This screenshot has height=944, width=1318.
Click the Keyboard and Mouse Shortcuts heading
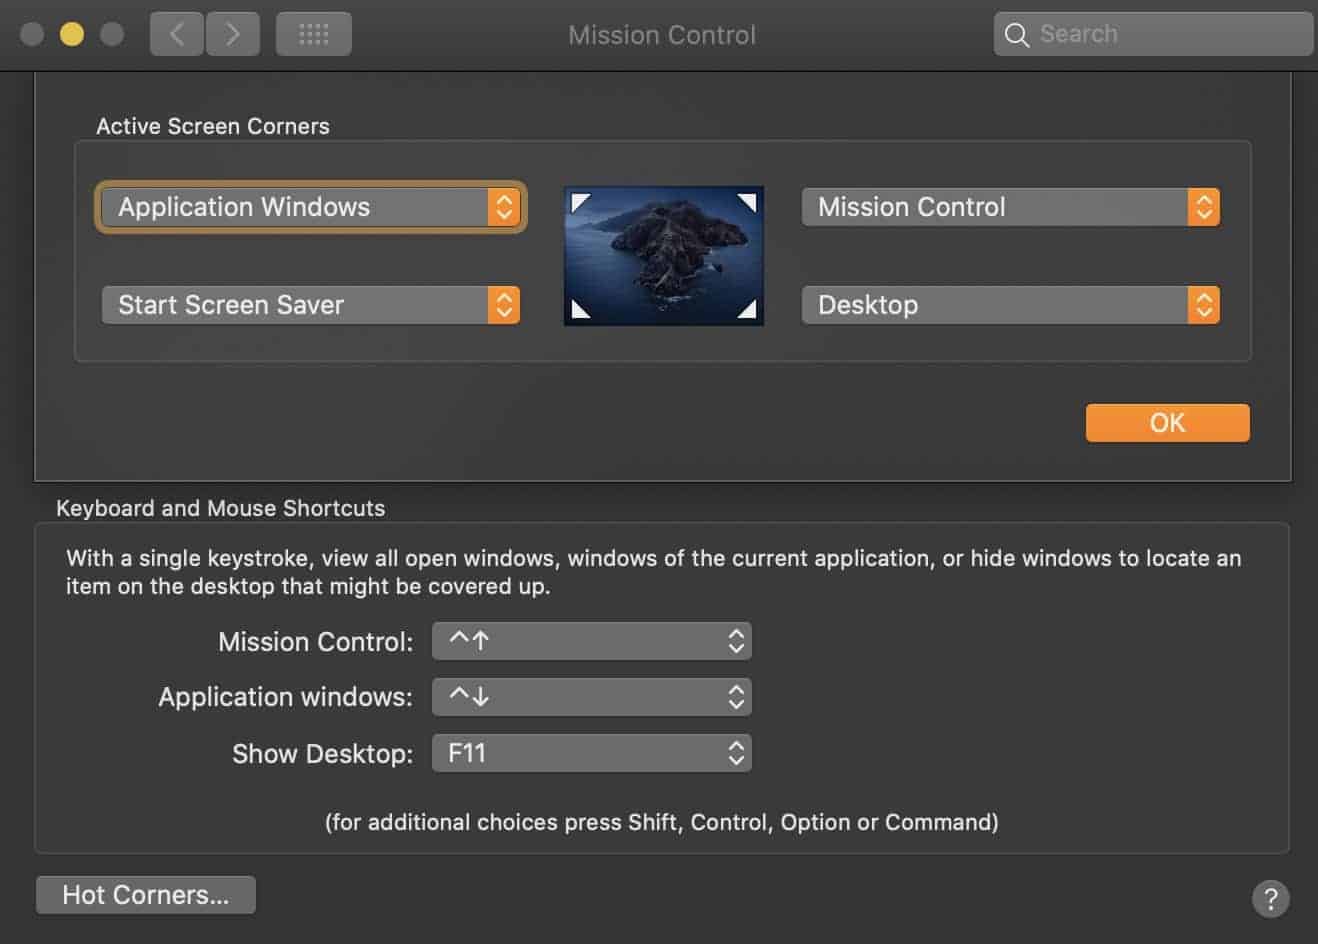click(220, 508)
